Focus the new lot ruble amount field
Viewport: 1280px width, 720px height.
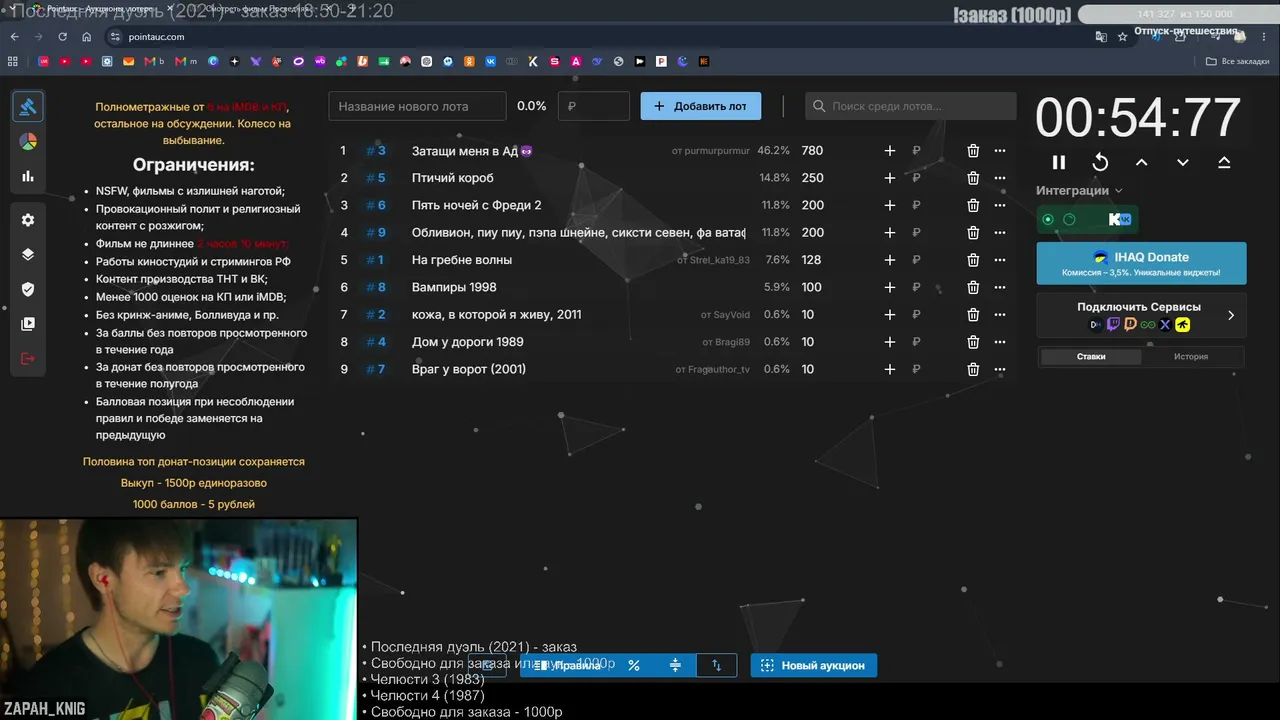coord(594,106)
